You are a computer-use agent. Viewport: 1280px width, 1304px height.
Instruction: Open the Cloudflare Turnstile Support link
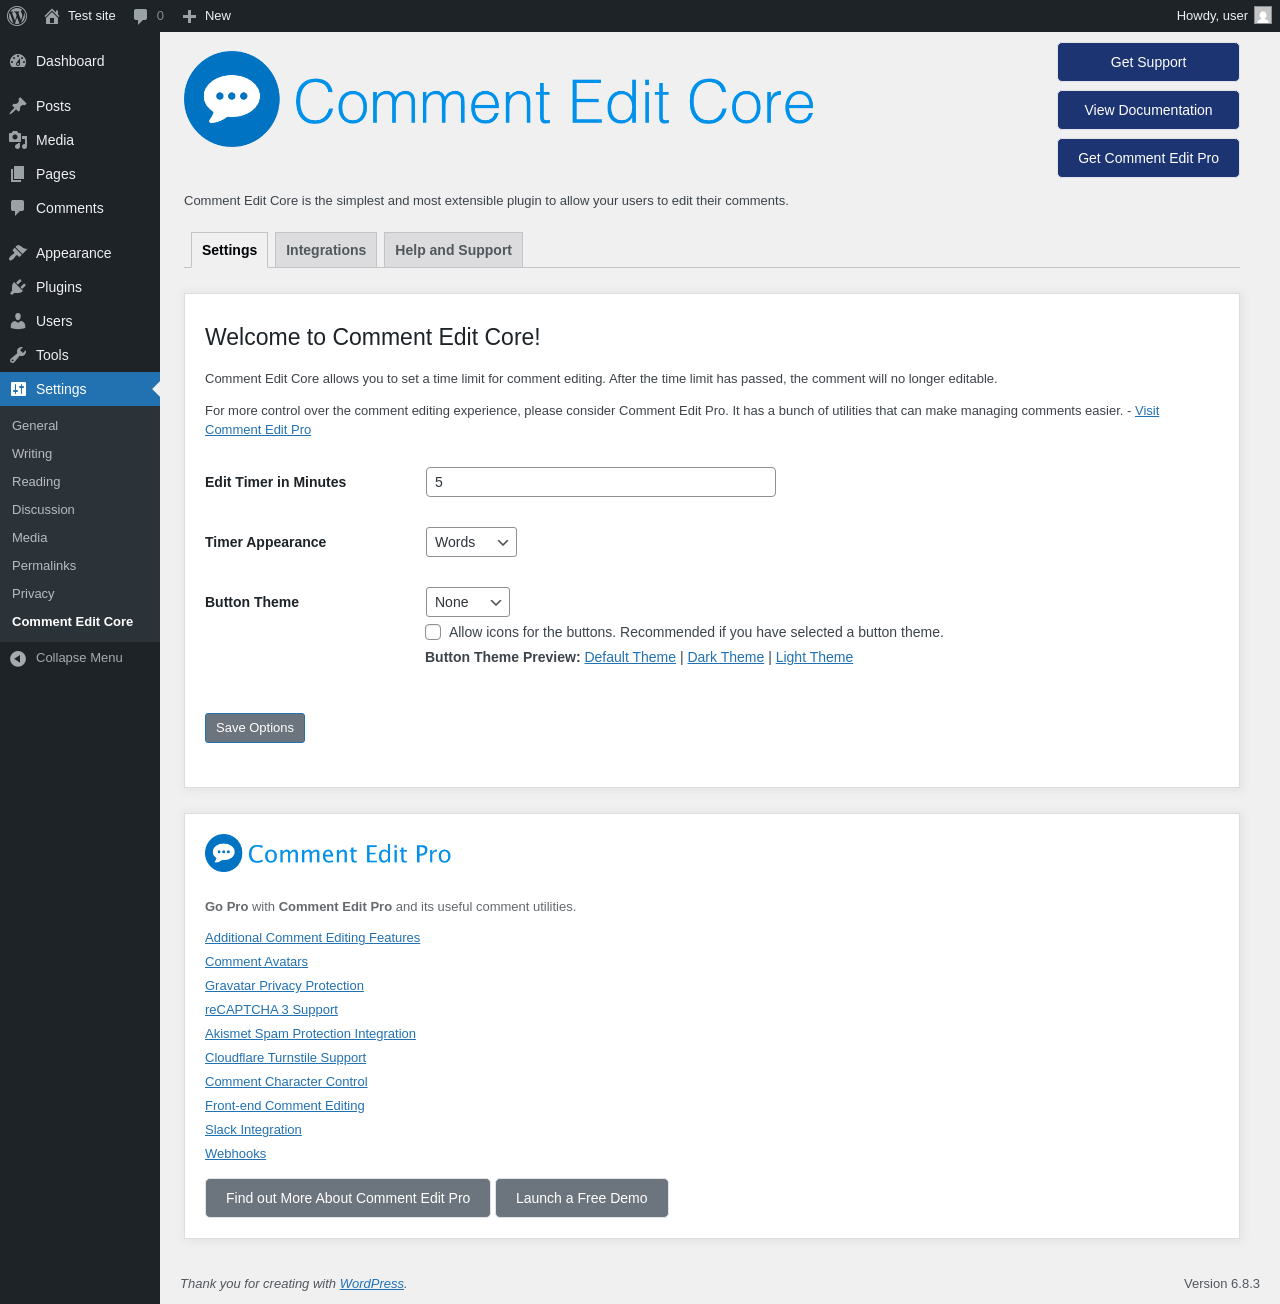[x=285, y=1058]
